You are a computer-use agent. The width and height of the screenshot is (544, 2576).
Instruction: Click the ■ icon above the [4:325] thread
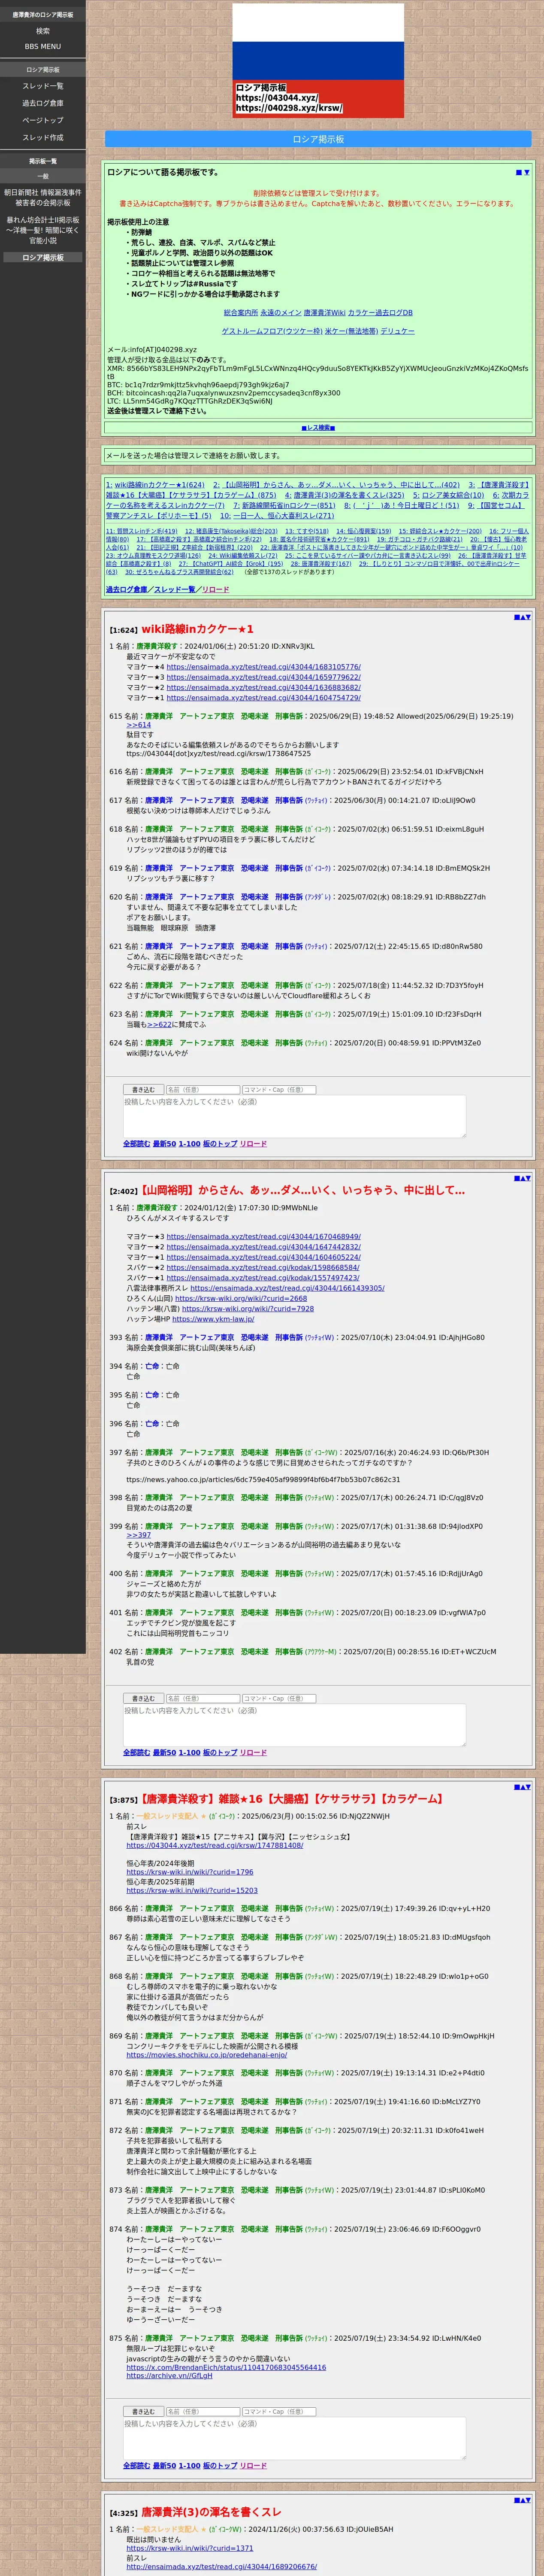click(x=516, y=2500)
